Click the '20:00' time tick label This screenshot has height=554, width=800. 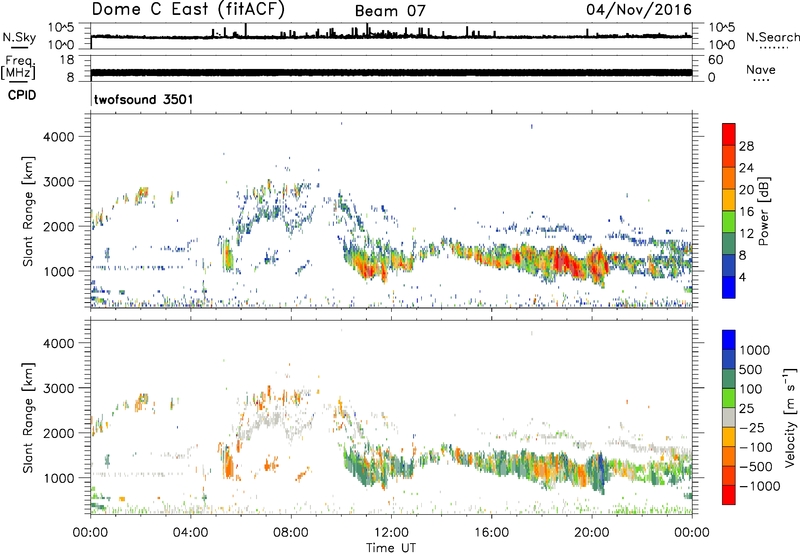(591, 533)
